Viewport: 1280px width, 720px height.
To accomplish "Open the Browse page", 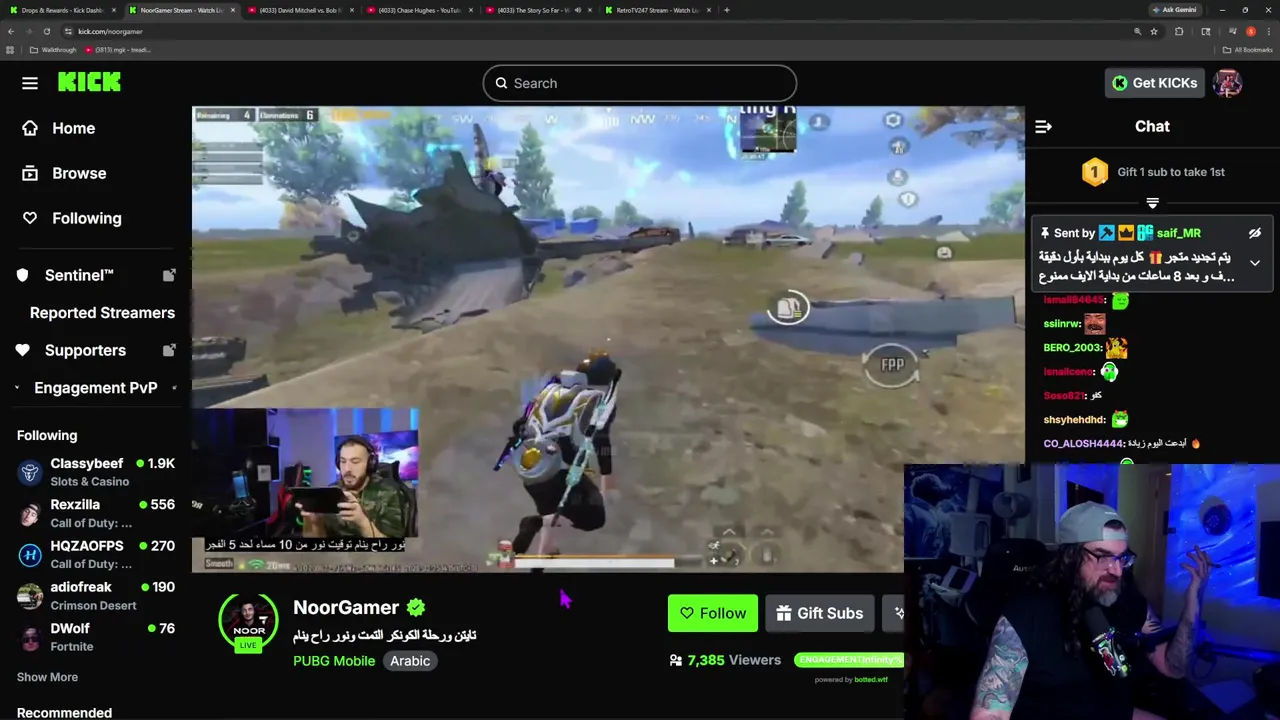I will coord(64,173).
